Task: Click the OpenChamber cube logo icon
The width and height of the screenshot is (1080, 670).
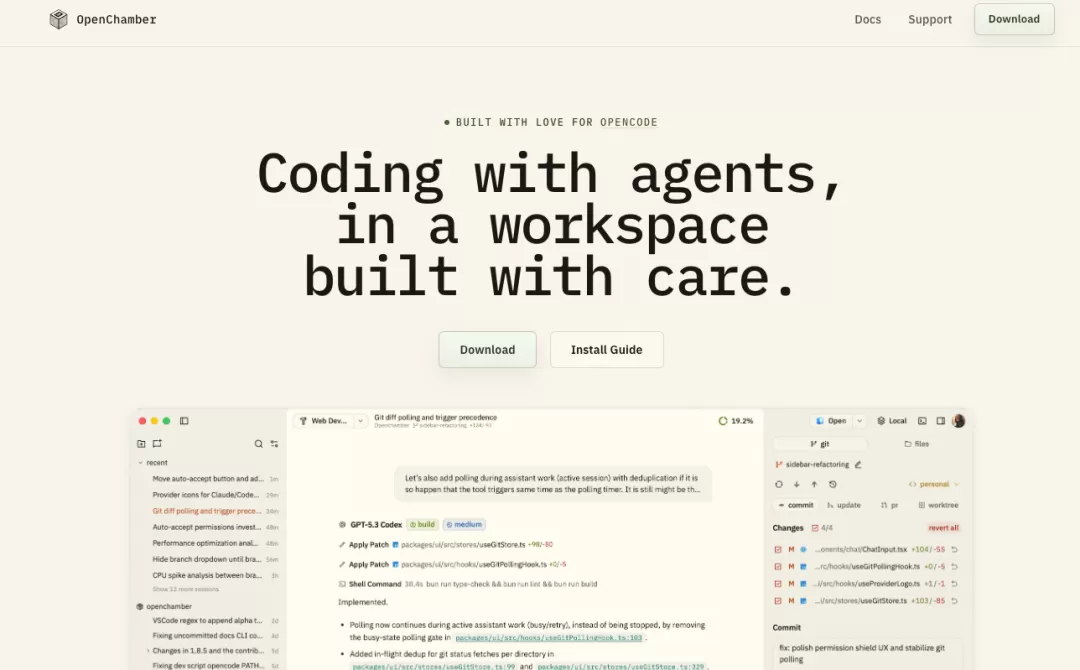Action: (59, 19)
